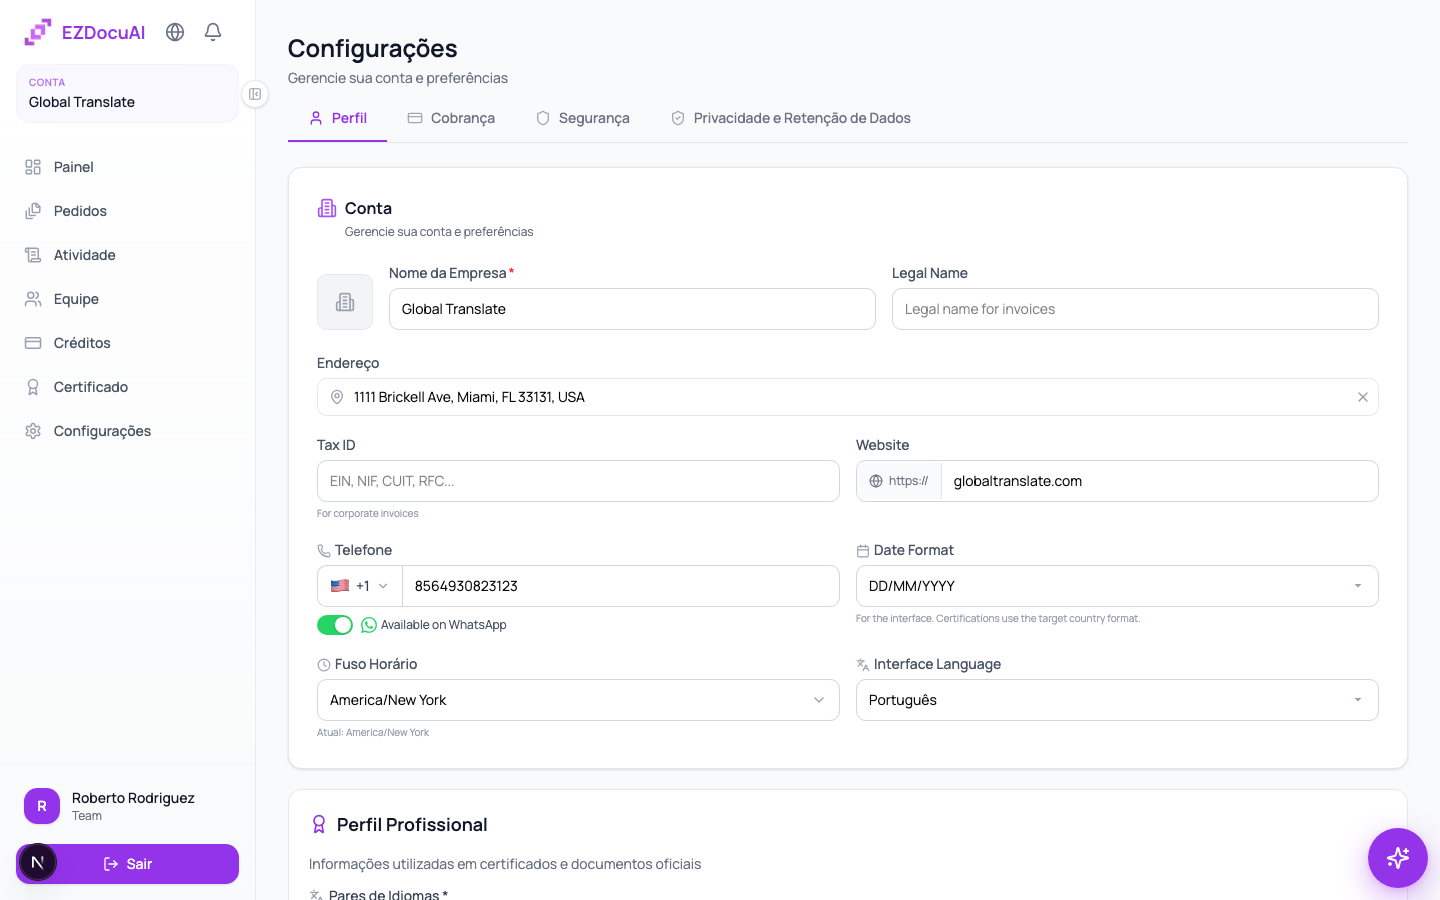This screenshot has height=900, width=1440.
Task: Open the +1 country code dropdown
Action: click(x=360, y=586)
